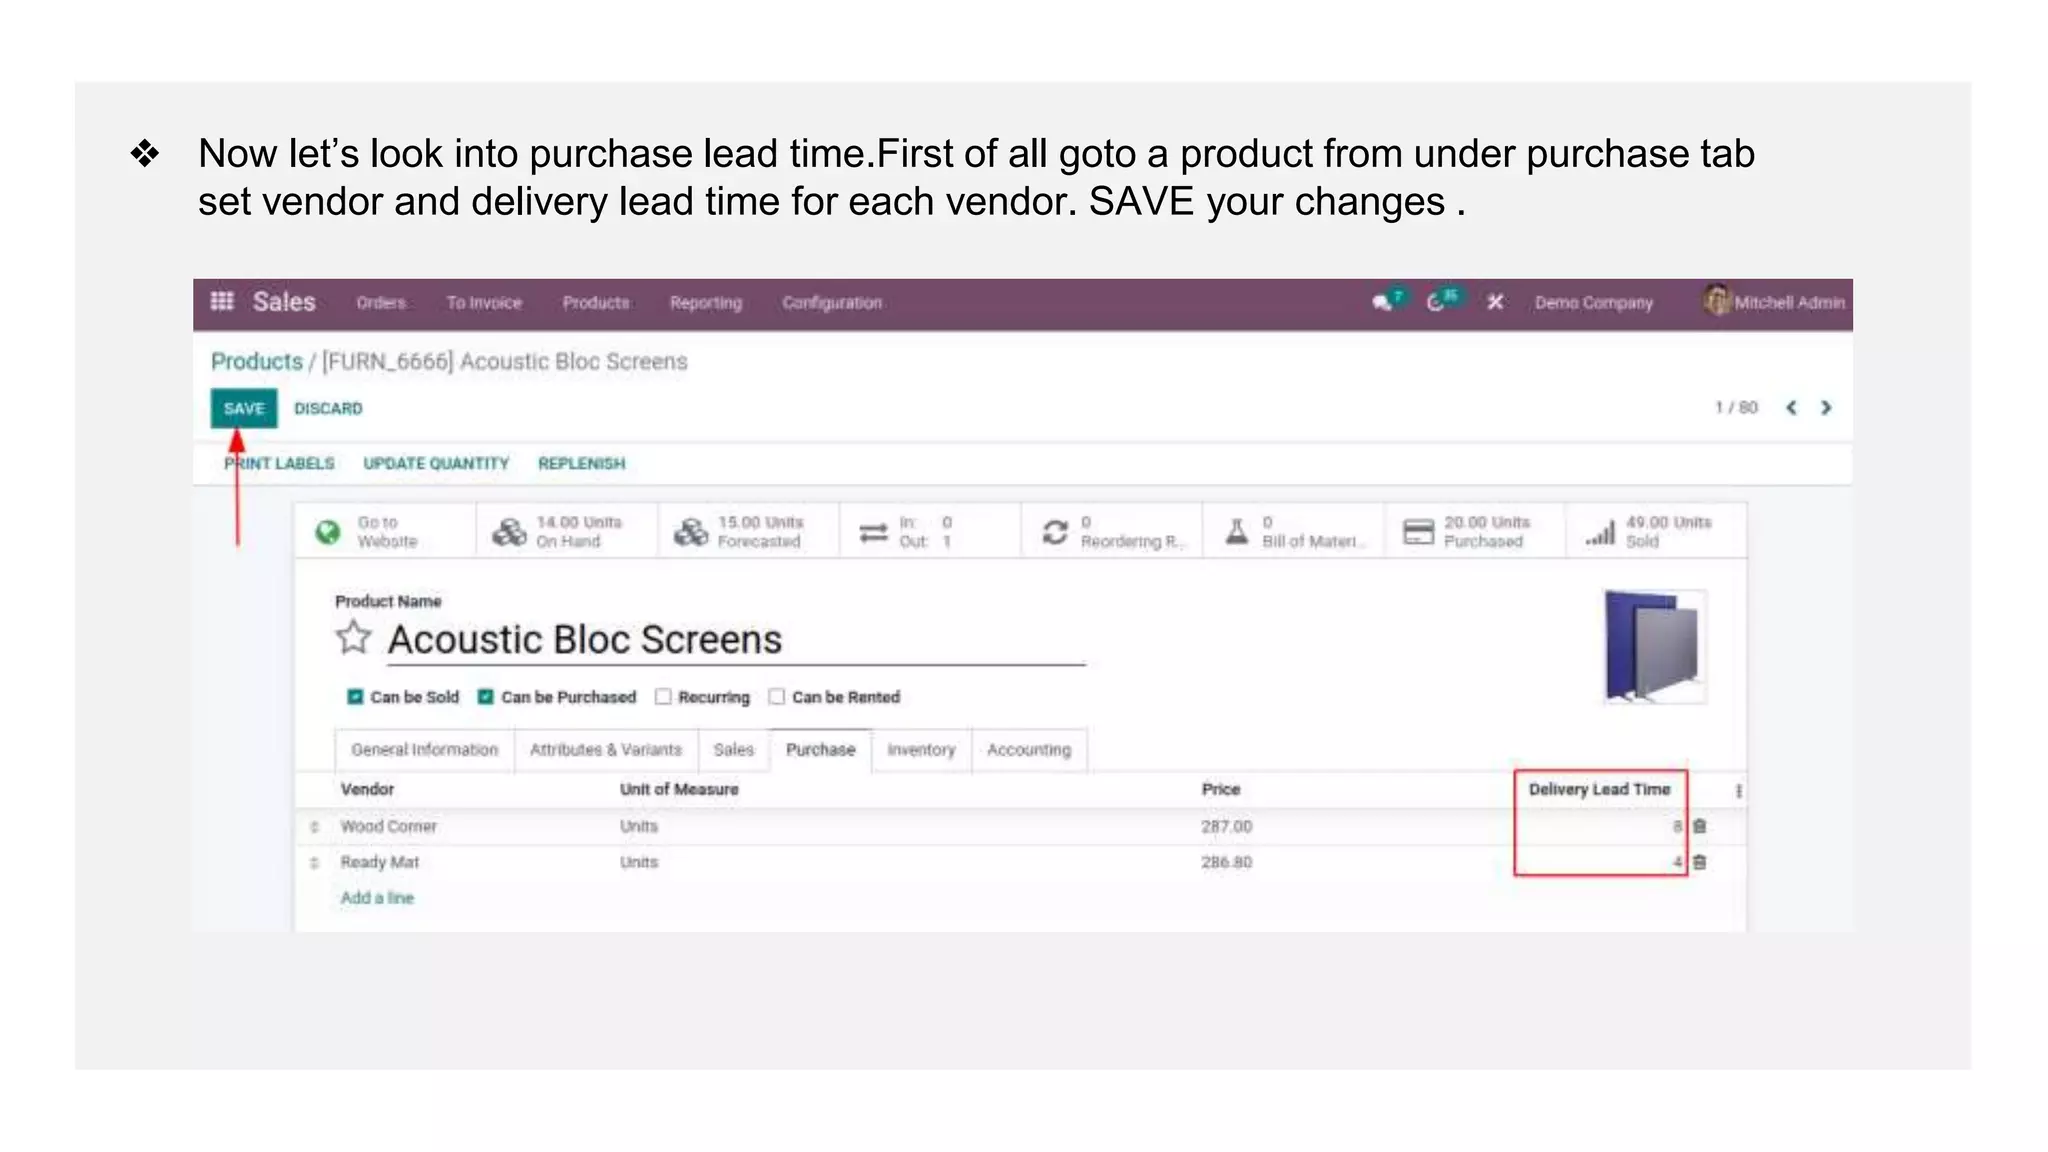Open 49.00 Units Sold stat
Image resolution: width=2048 pixels, height=1152 pixels.
(1657, 531)
